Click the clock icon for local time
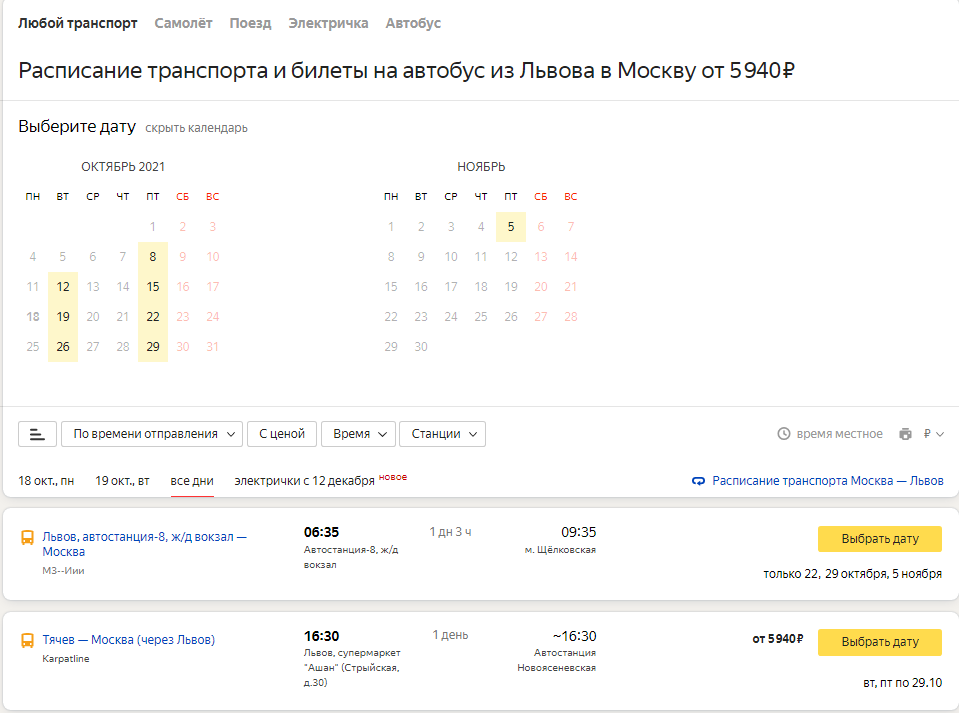The height and width of the screenshot is (713, 959). click(784, 434)
